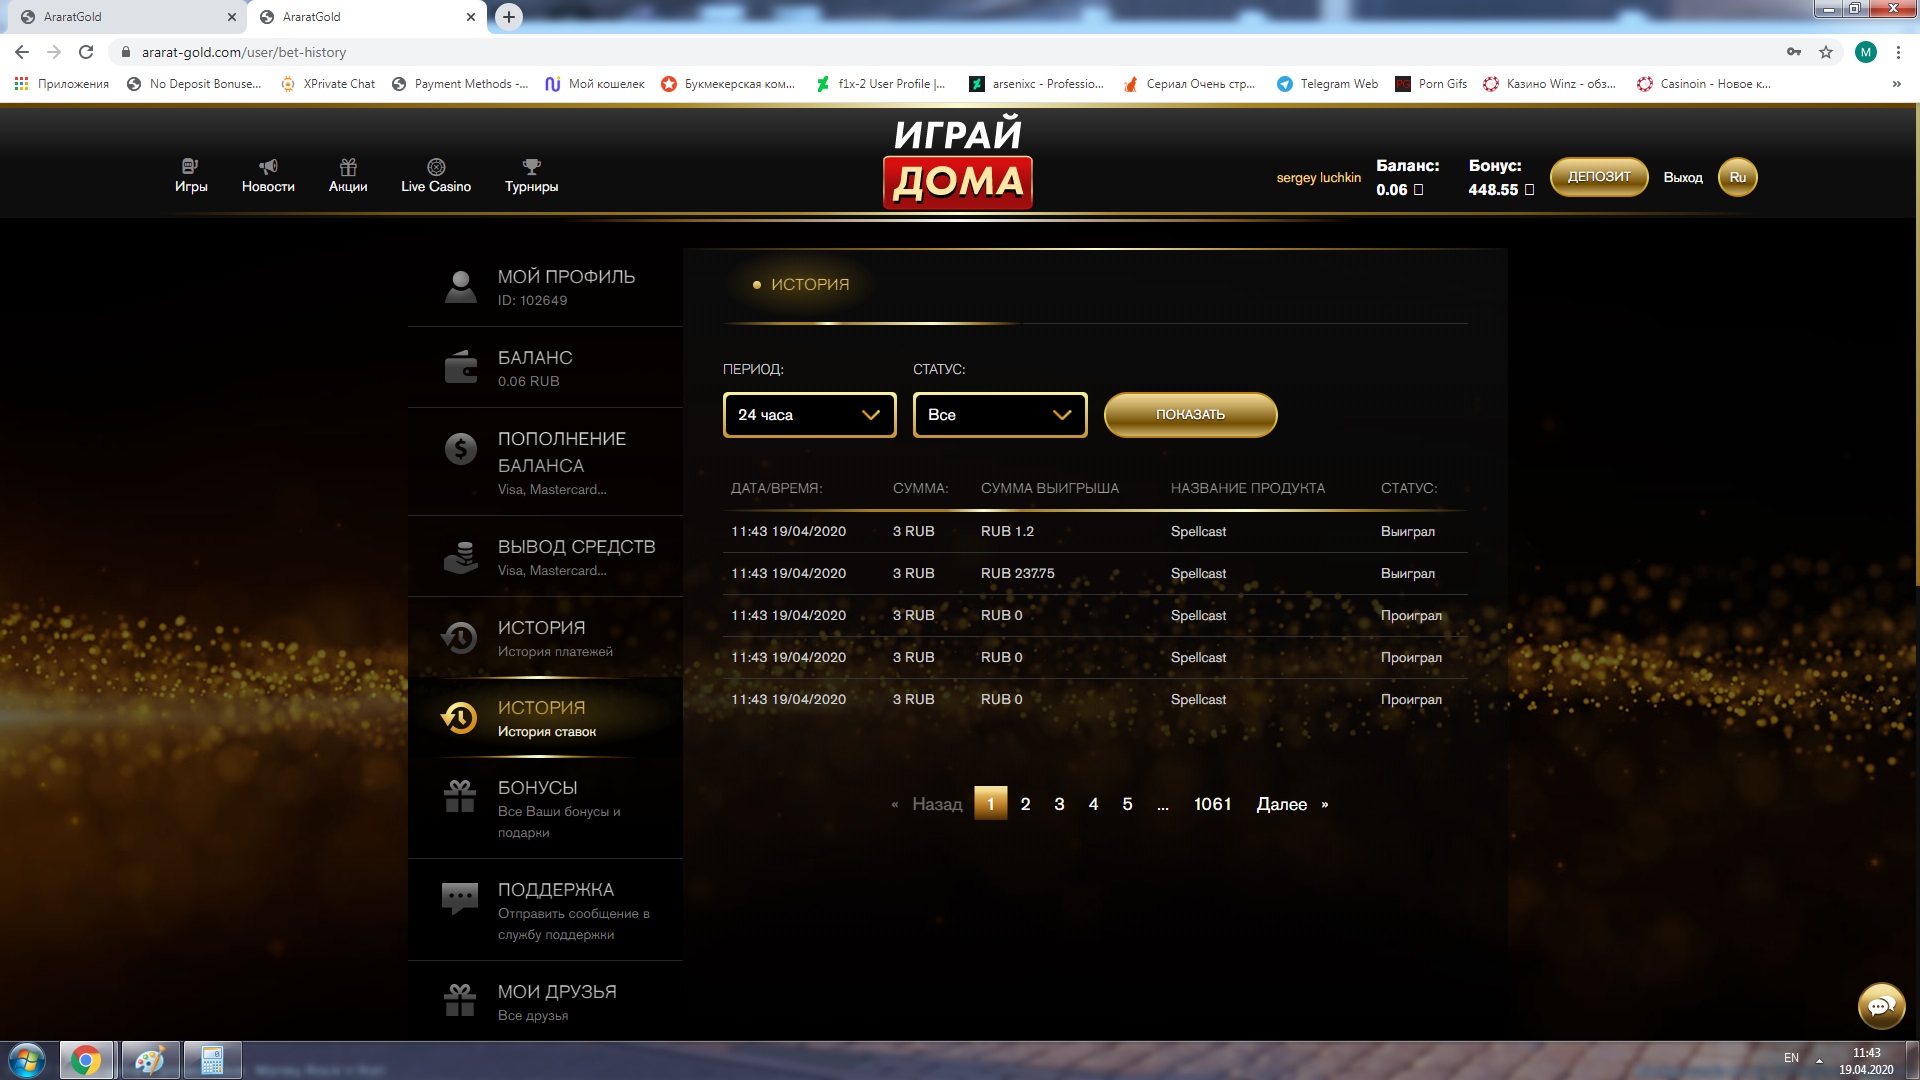Click the Вывод средств sidebar icon
The width and height of the screenshot is (1920, 1080).
(461, 557)
